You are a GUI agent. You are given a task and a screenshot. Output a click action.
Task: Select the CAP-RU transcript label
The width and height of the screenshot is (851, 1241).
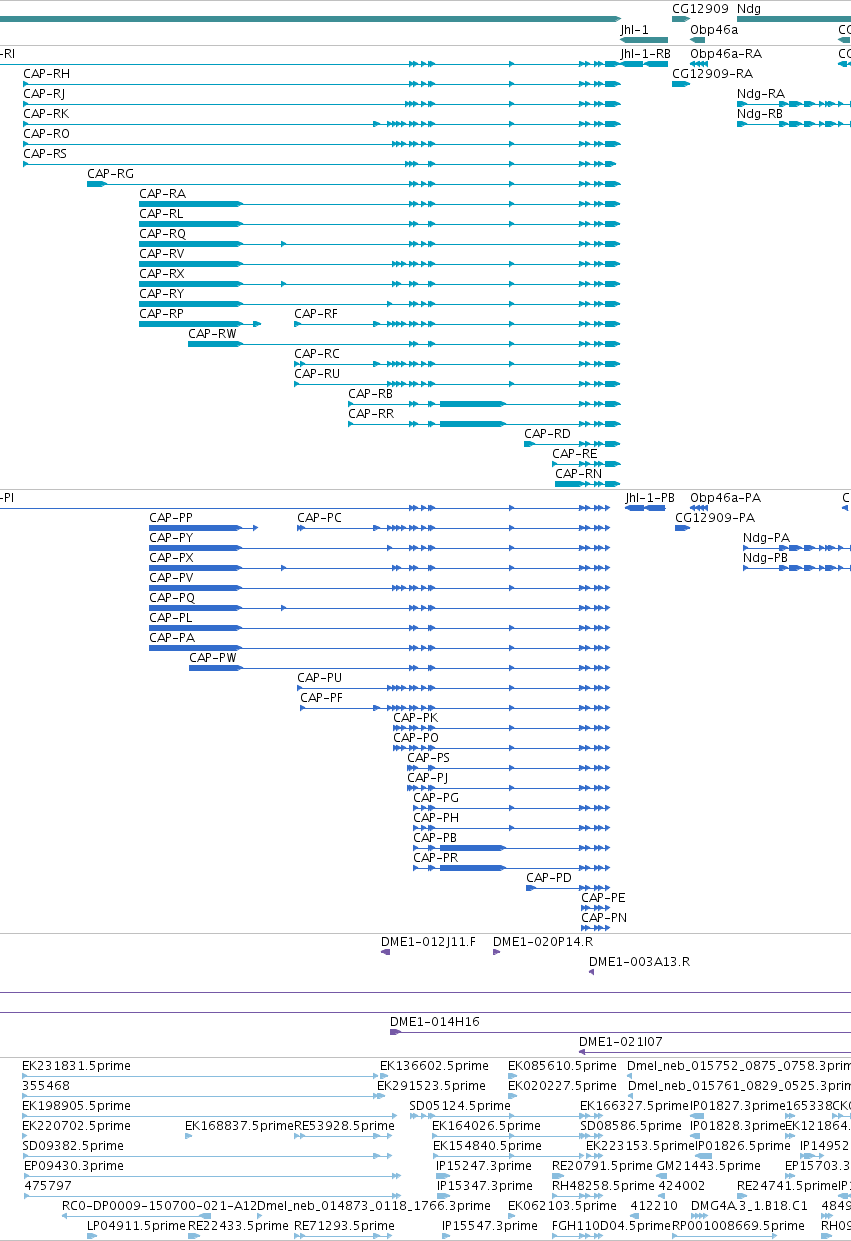tap(317, 374)
